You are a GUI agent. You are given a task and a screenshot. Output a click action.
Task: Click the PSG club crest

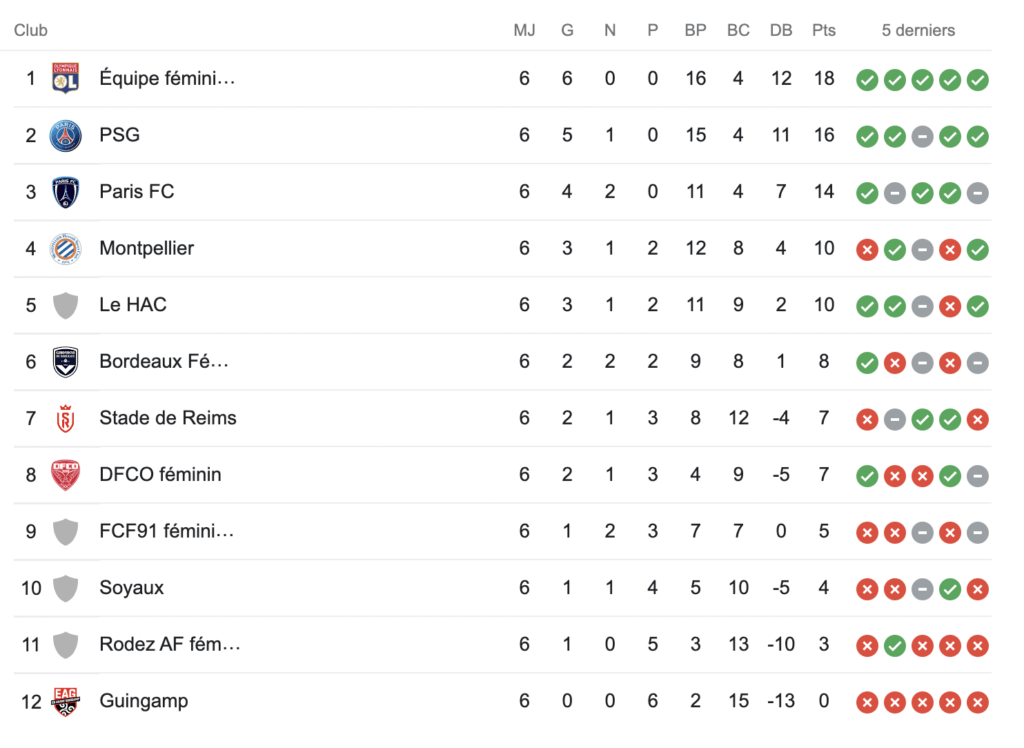(65, 135)
